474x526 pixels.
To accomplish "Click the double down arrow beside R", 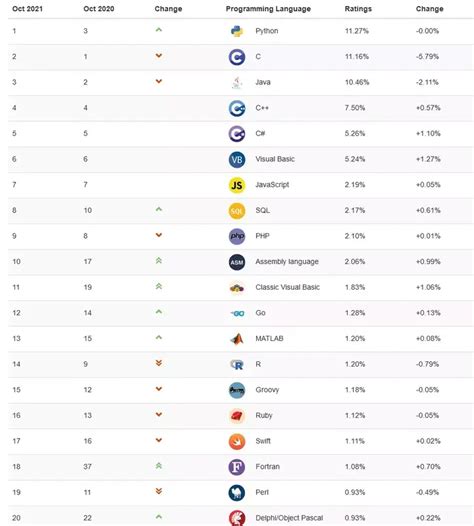I will 159,363.
